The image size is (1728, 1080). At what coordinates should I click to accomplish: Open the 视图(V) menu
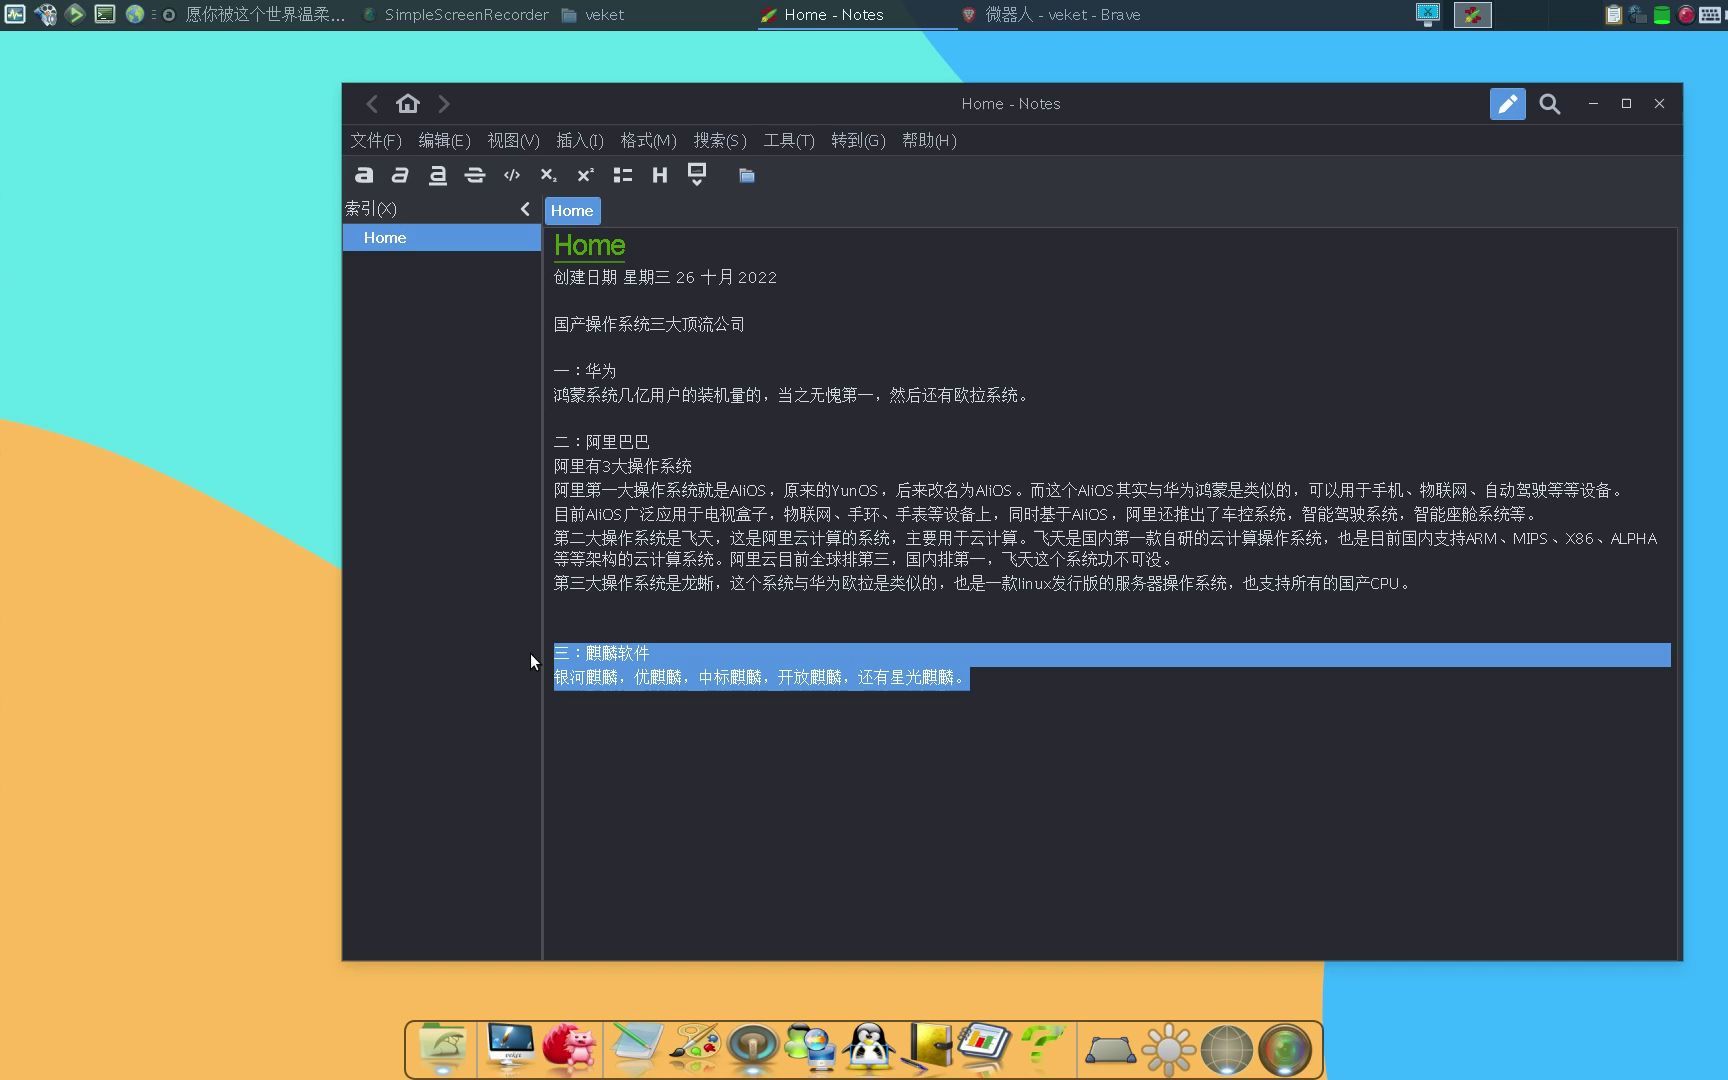pos(513,141)
